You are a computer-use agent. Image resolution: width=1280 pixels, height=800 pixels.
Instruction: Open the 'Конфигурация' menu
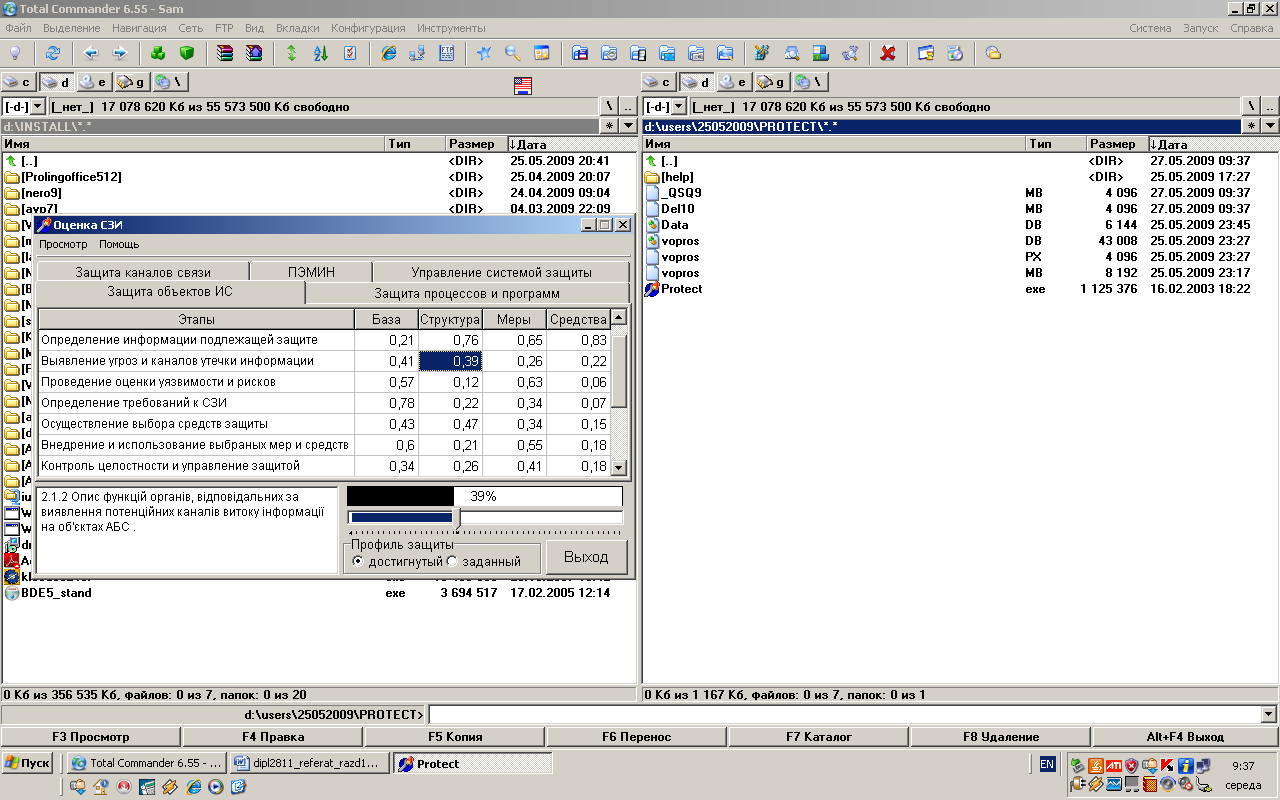point(368,28)
